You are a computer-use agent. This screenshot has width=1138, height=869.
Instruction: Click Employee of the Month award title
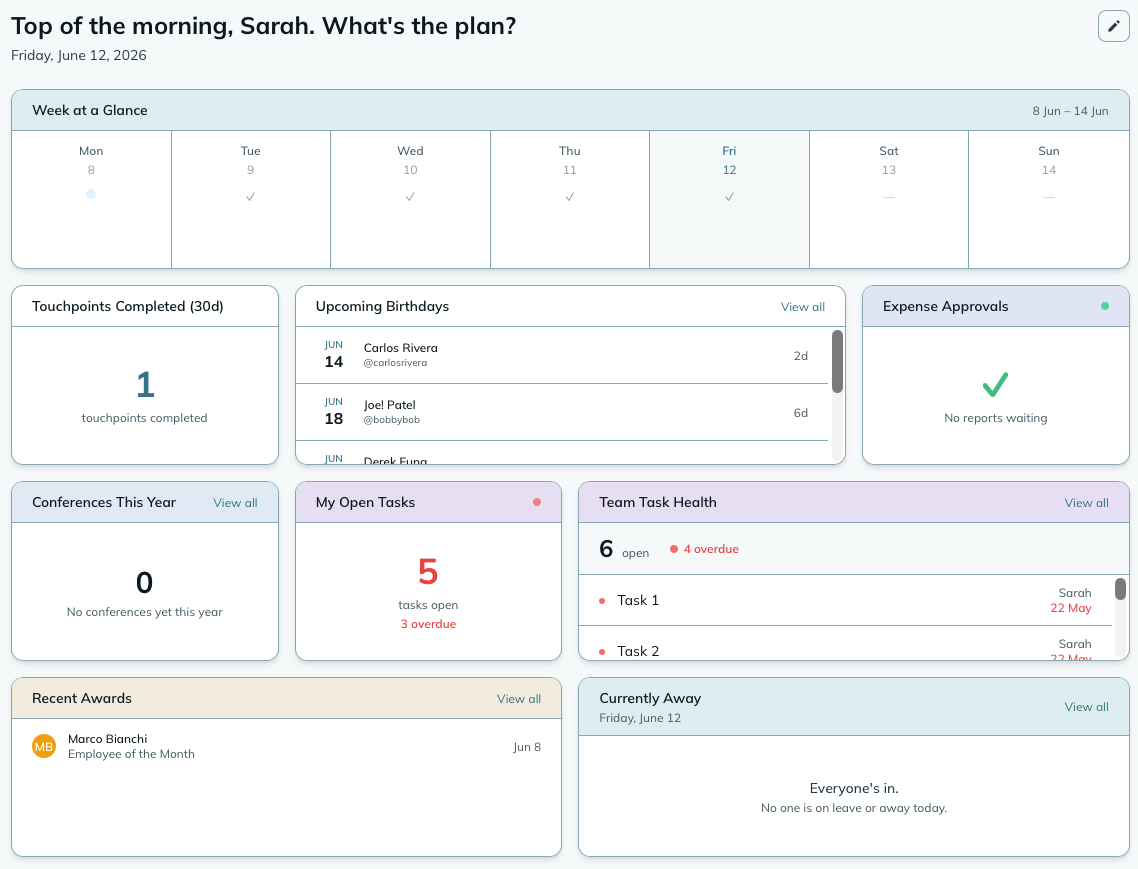click(131, 754)
